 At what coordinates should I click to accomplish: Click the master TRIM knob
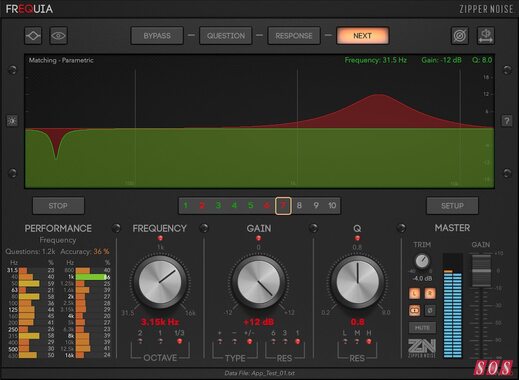pos(422,261)
